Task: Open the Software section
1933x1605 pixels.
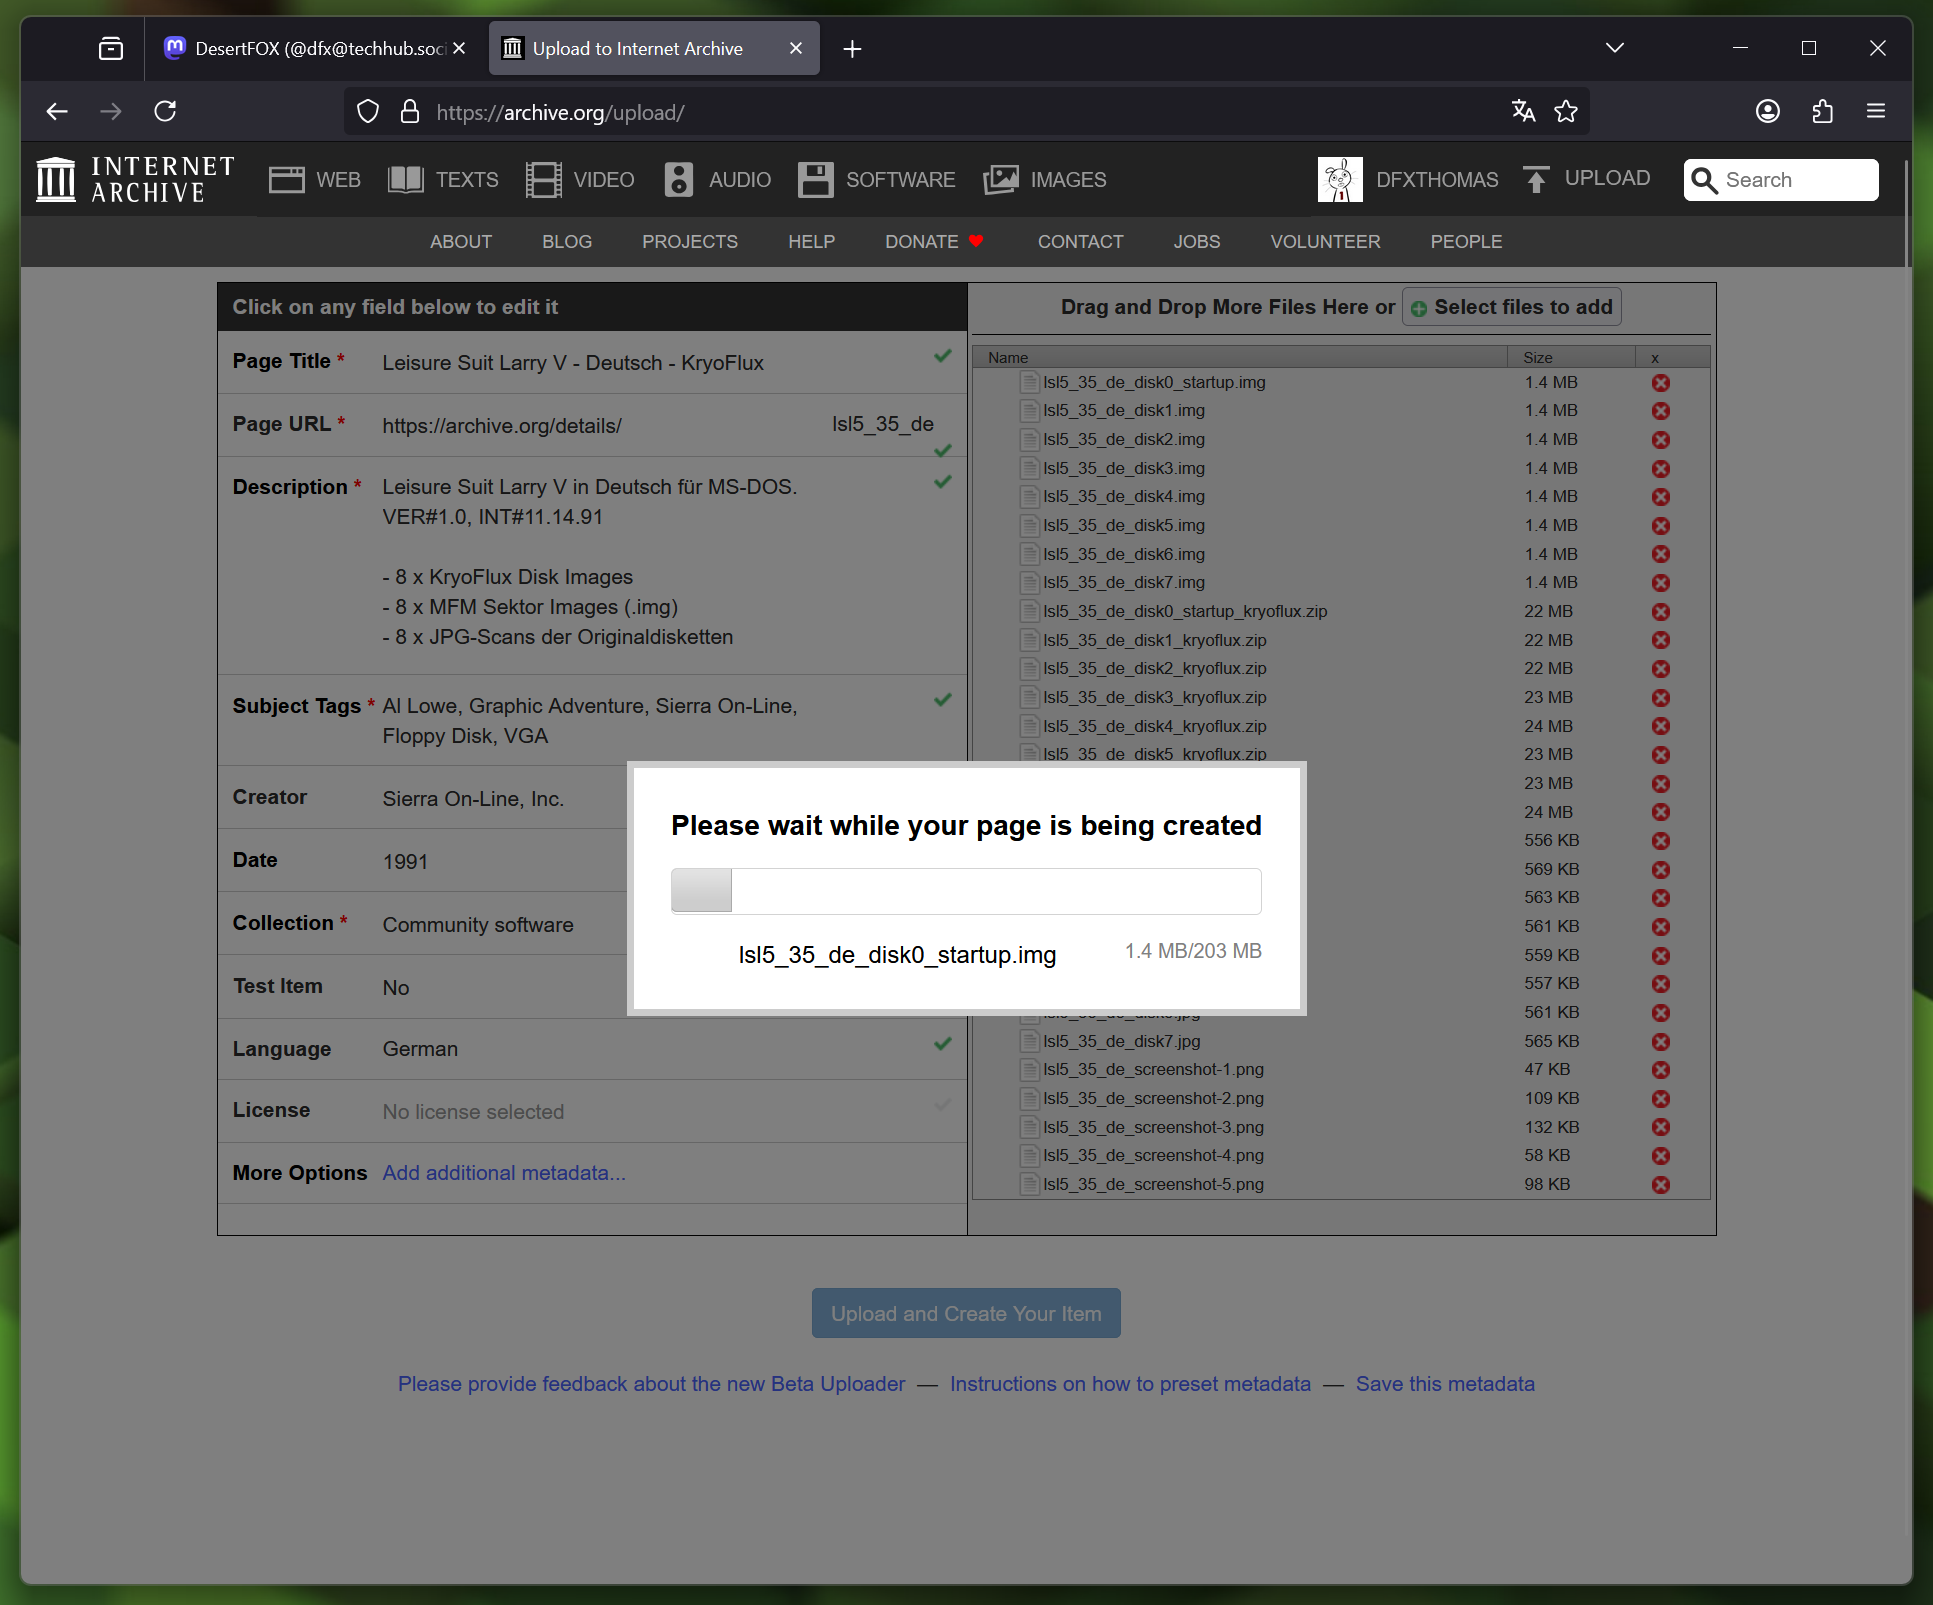Action: point(877,180)
